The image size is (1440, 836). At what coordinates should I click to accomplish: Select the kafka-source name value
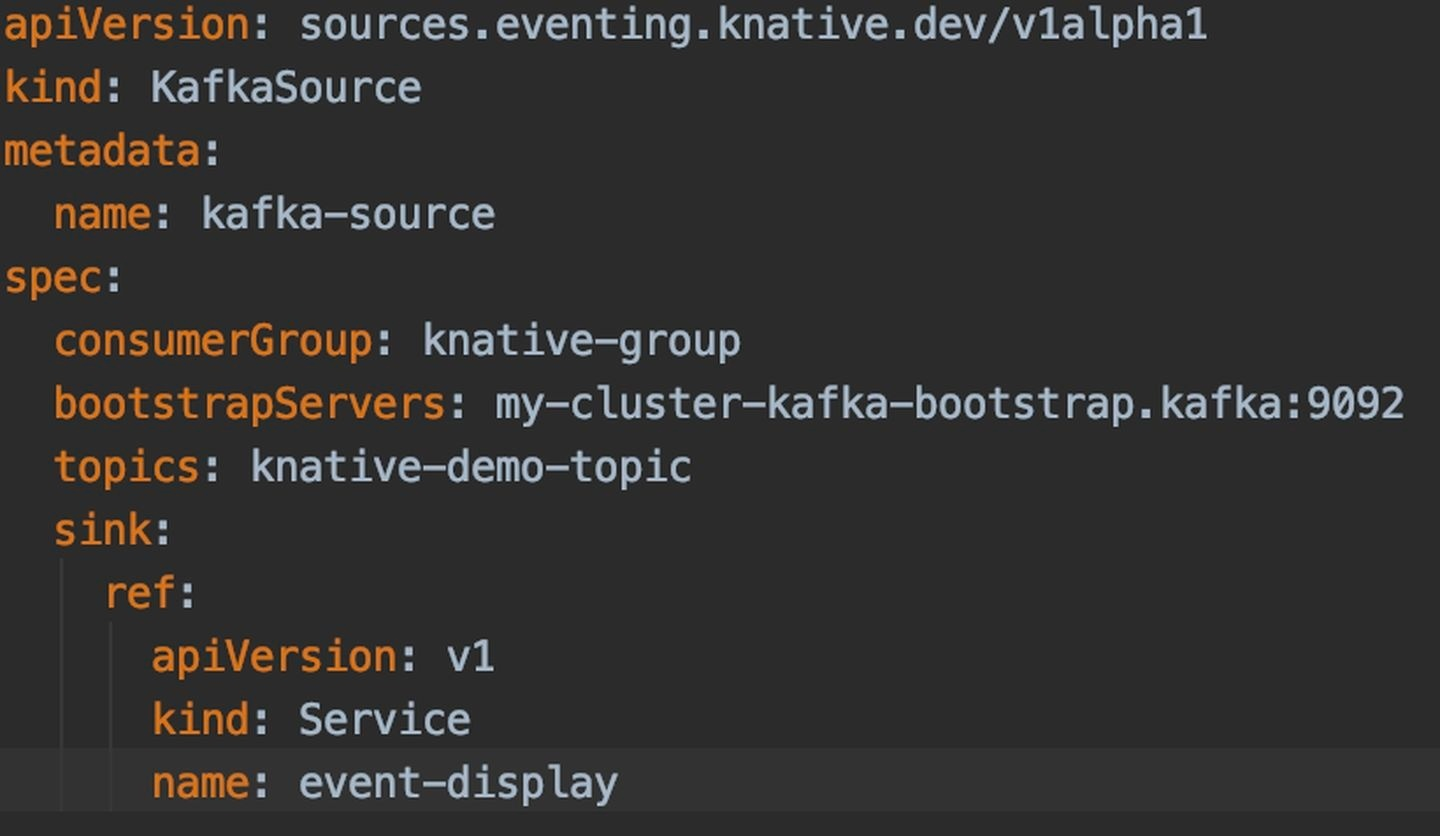tap(348, 215)
